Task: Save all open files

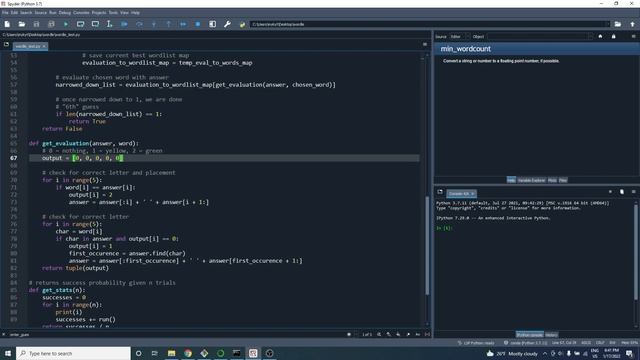Action: click(51, 24)
